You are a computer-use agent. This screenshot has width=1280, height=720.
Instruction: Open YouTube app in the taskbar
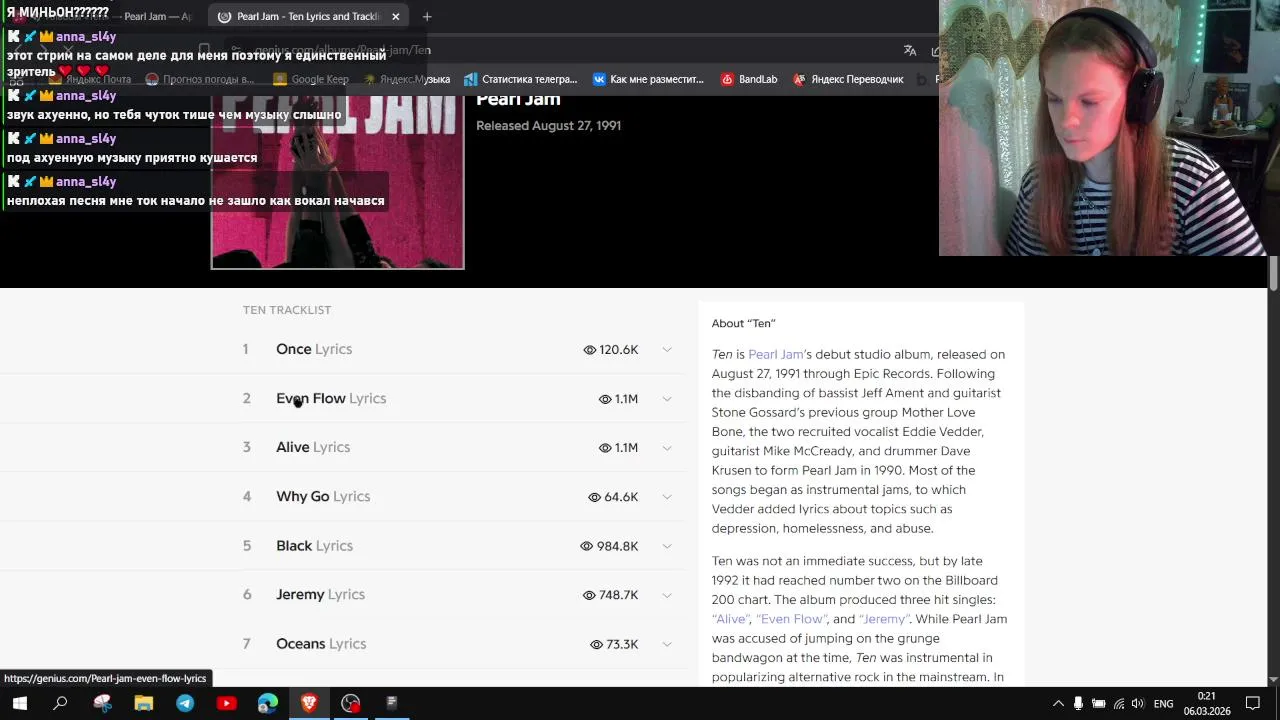click(226, 703)
